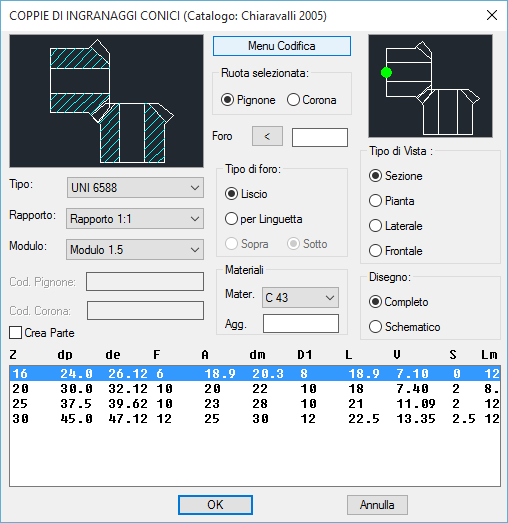Click the bevel gear section preview image
The image size is (508, 523).
pos(106,101)
